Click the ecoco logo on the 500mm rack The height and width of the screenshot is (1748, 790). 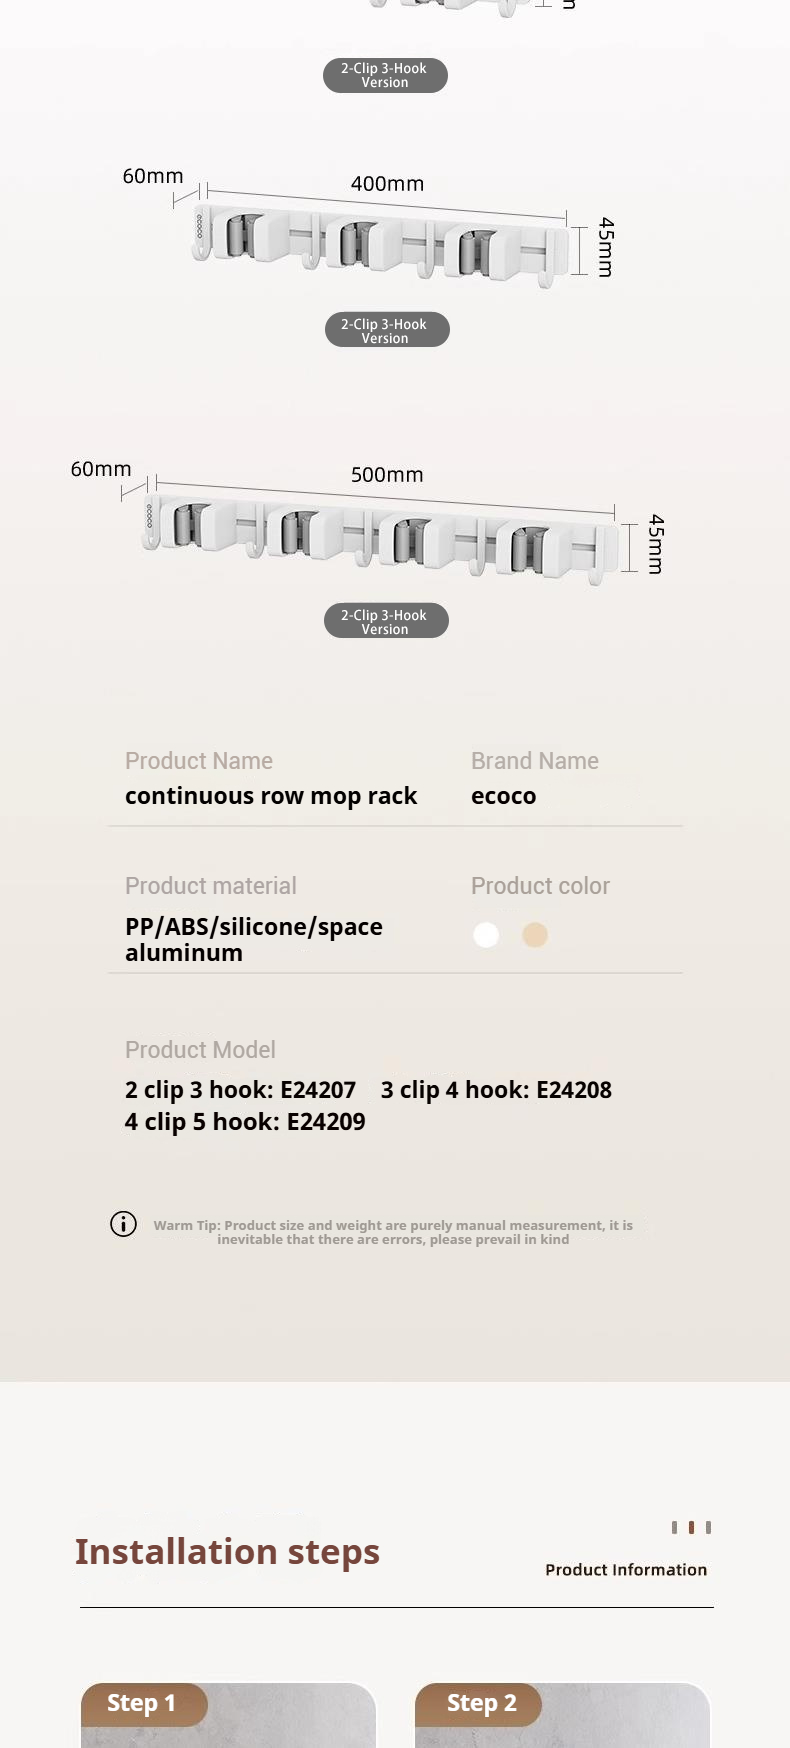click(x=149, y=516)
